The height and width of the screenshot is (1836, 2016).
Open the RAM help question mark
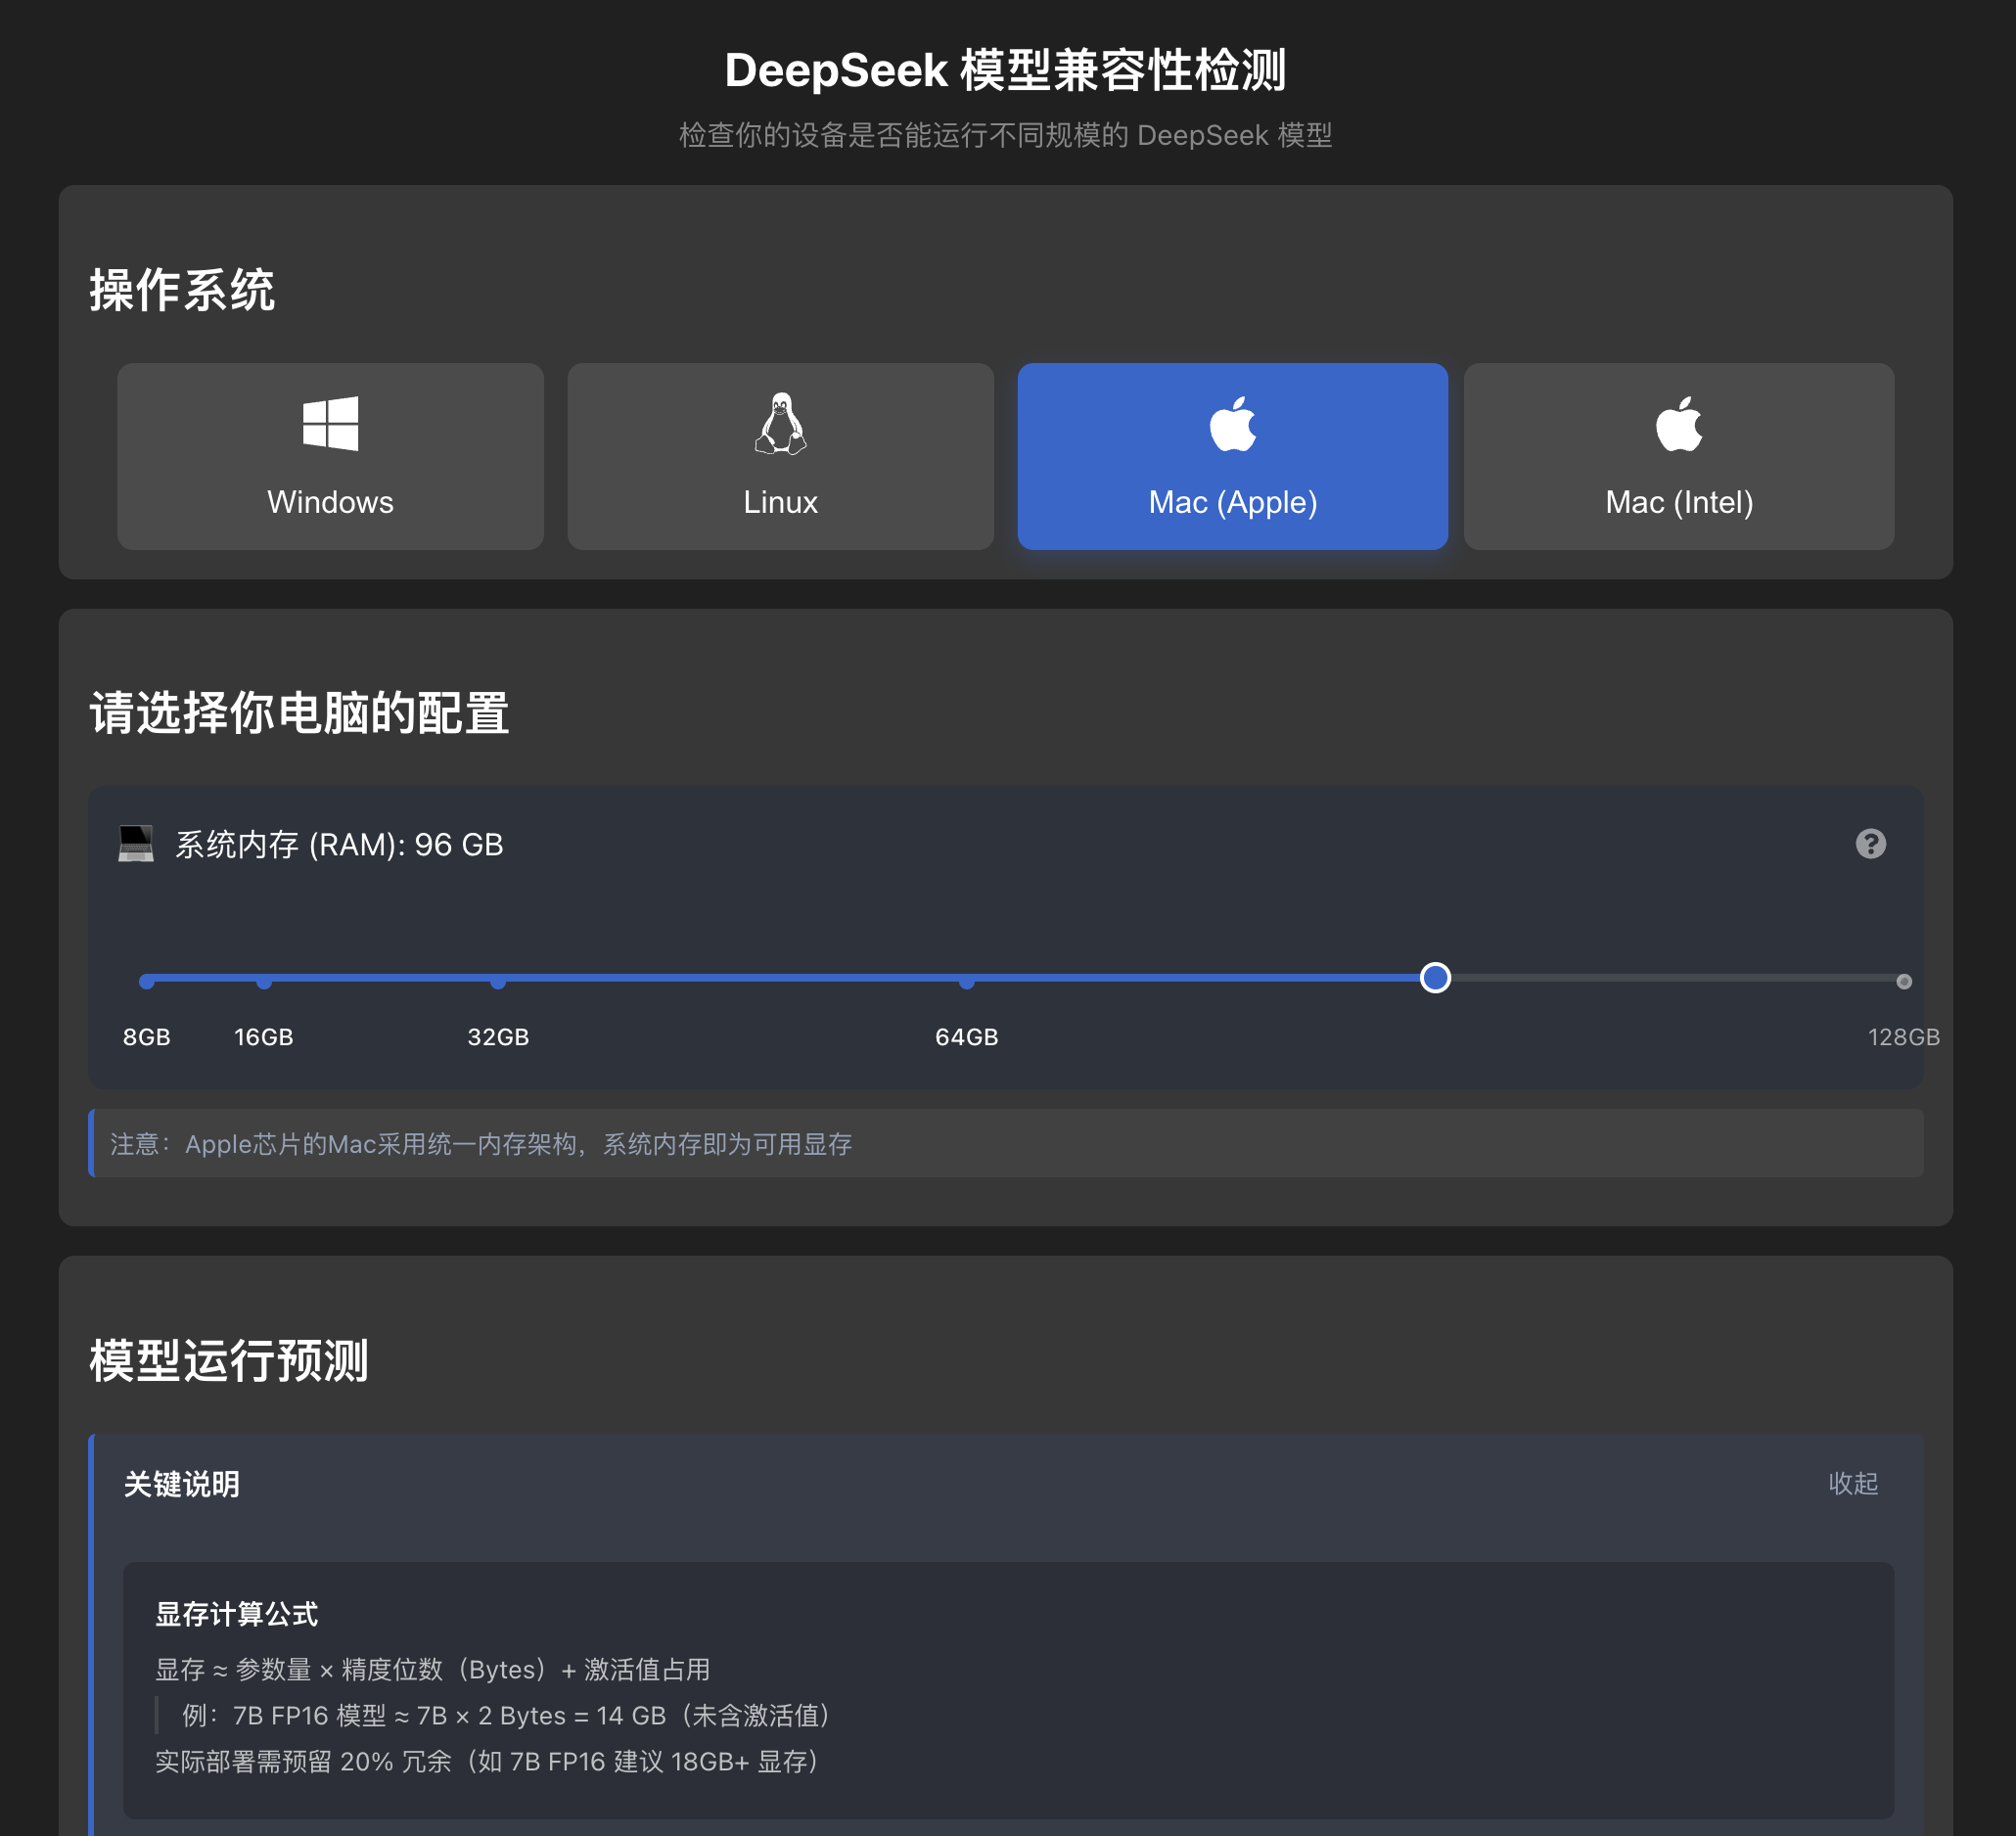pyautogui.click(x=1871, y=844)
